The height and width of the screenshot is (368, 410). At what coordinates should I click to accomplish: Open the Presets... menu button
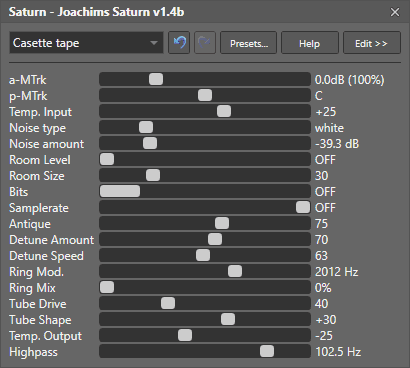tap(249, 43)
